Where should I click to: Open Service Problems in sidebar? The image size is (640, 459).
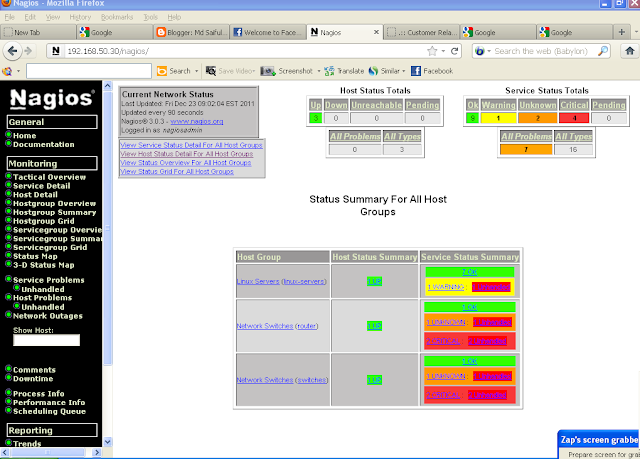pos(49,280)
